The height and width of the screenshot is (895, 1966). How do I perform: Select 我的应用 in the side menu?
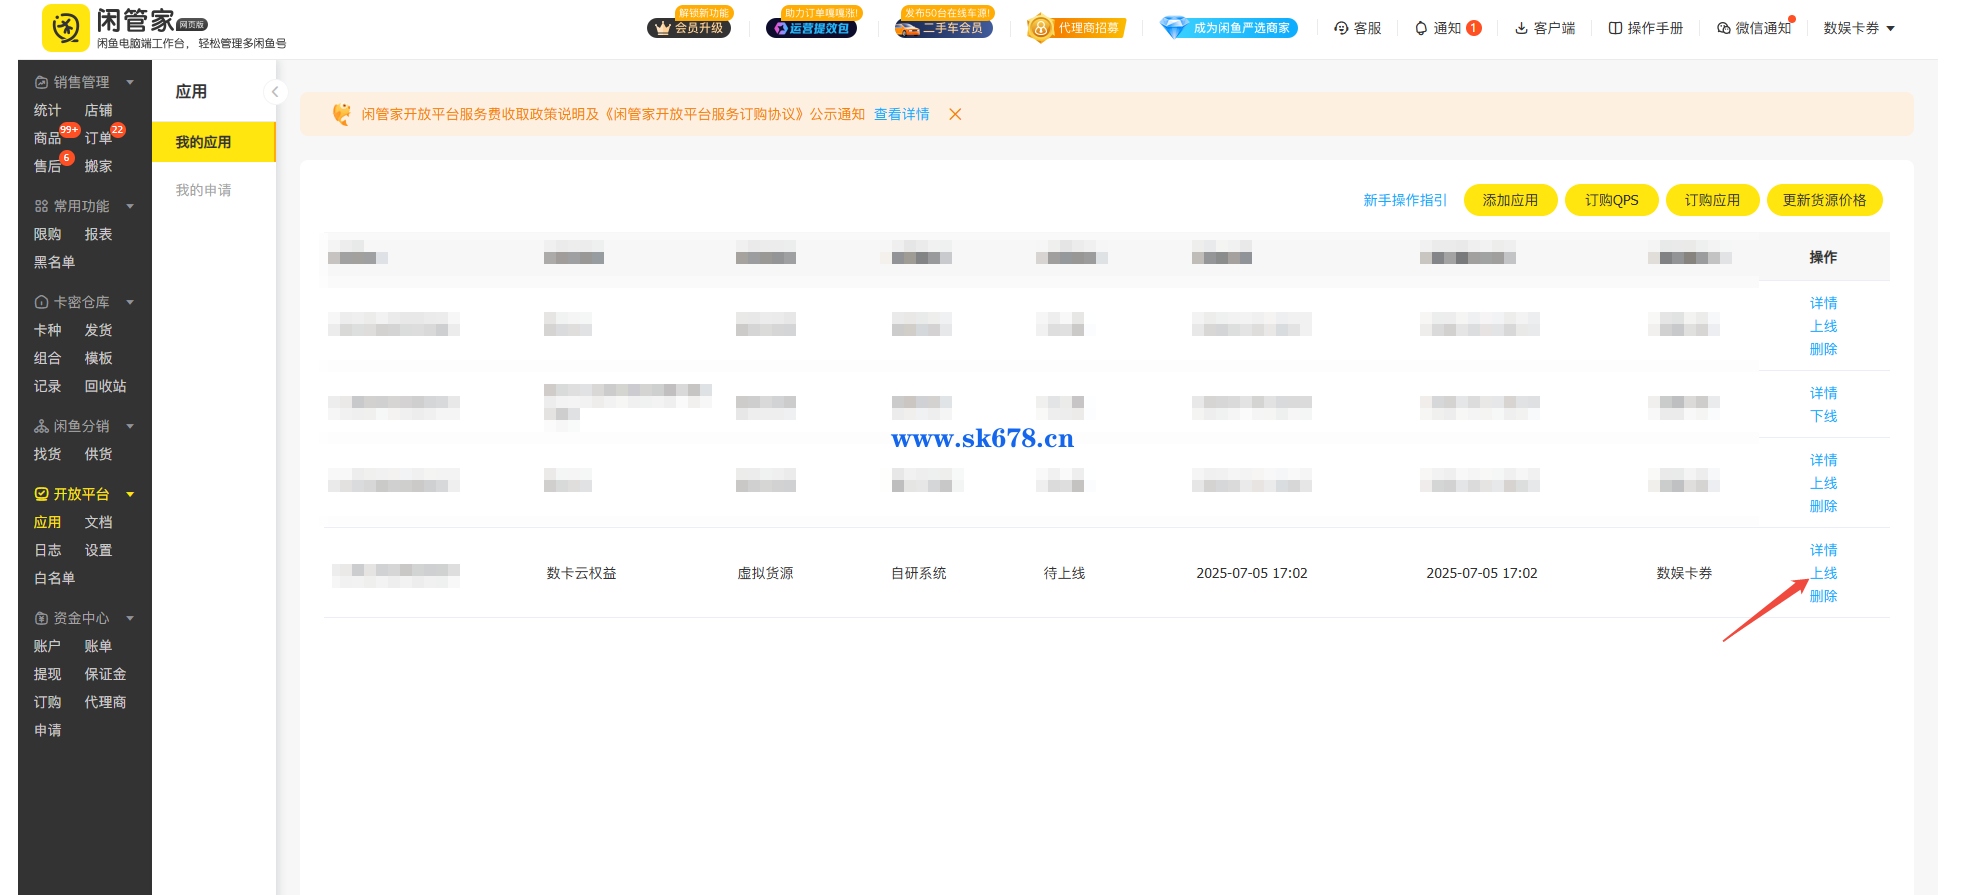click(203, 142)
